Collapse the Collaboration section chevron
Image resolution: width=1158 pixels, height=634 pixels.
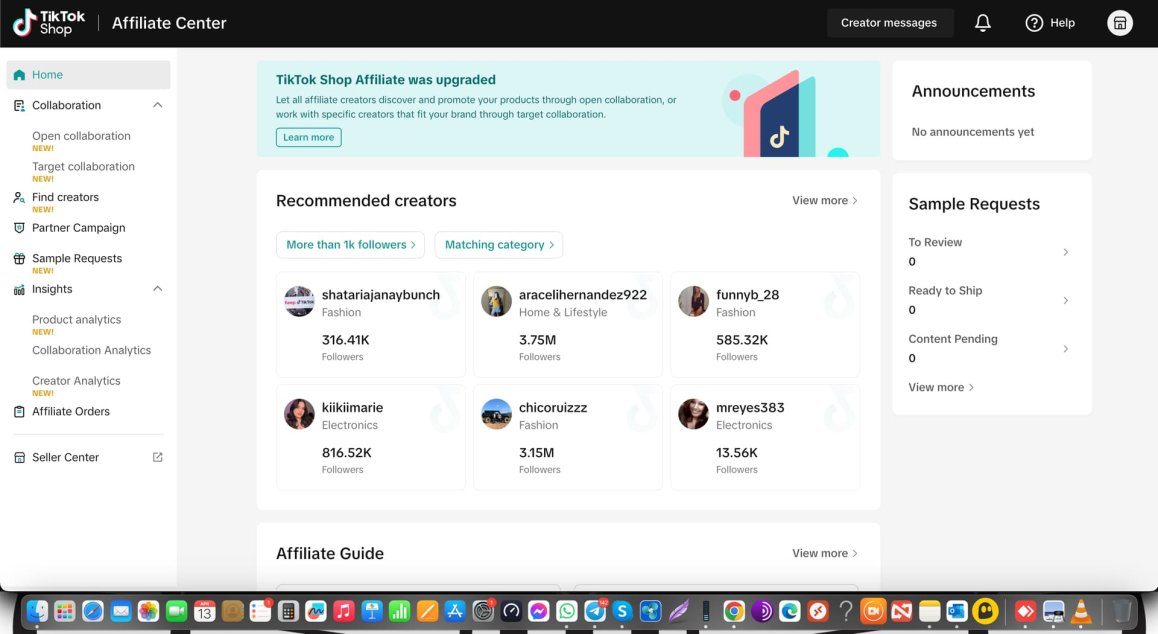(157, 106)
